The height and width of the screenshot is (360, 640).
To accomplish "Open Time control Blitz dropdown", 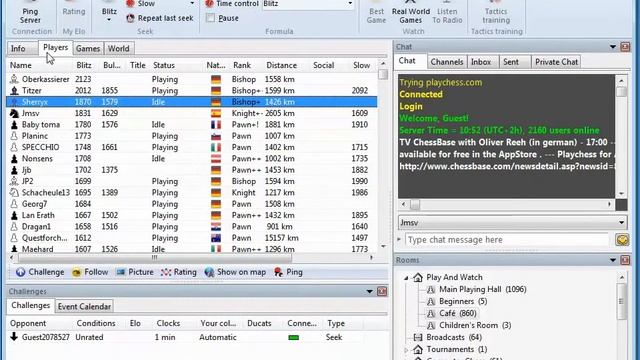I will [350, 3].
